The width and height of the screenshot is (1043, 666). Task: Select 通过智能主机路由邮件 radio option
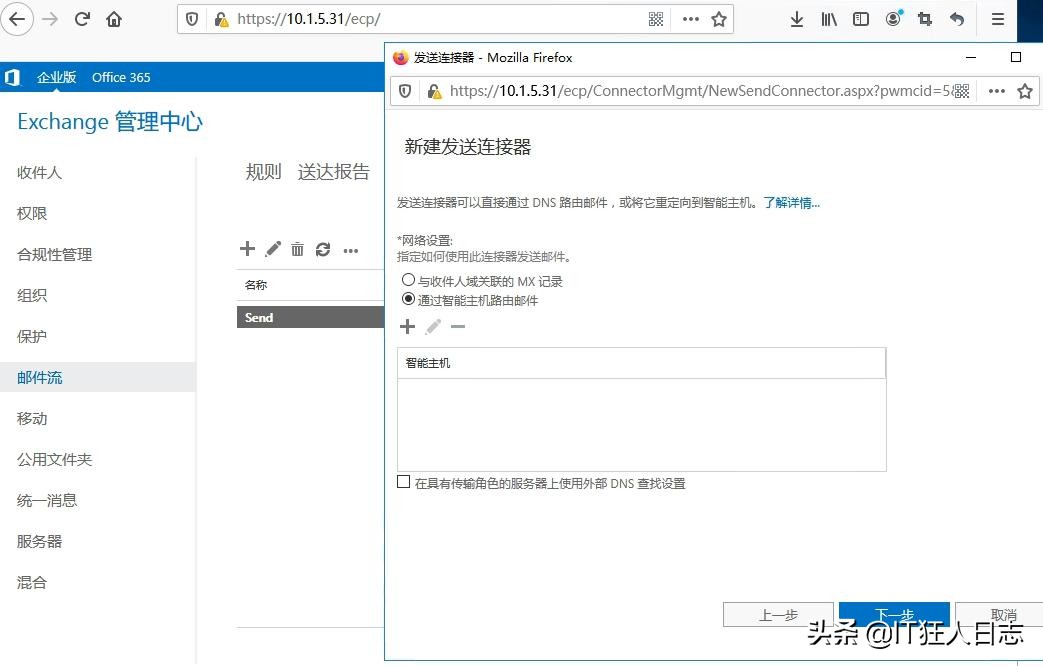(408, 298)
